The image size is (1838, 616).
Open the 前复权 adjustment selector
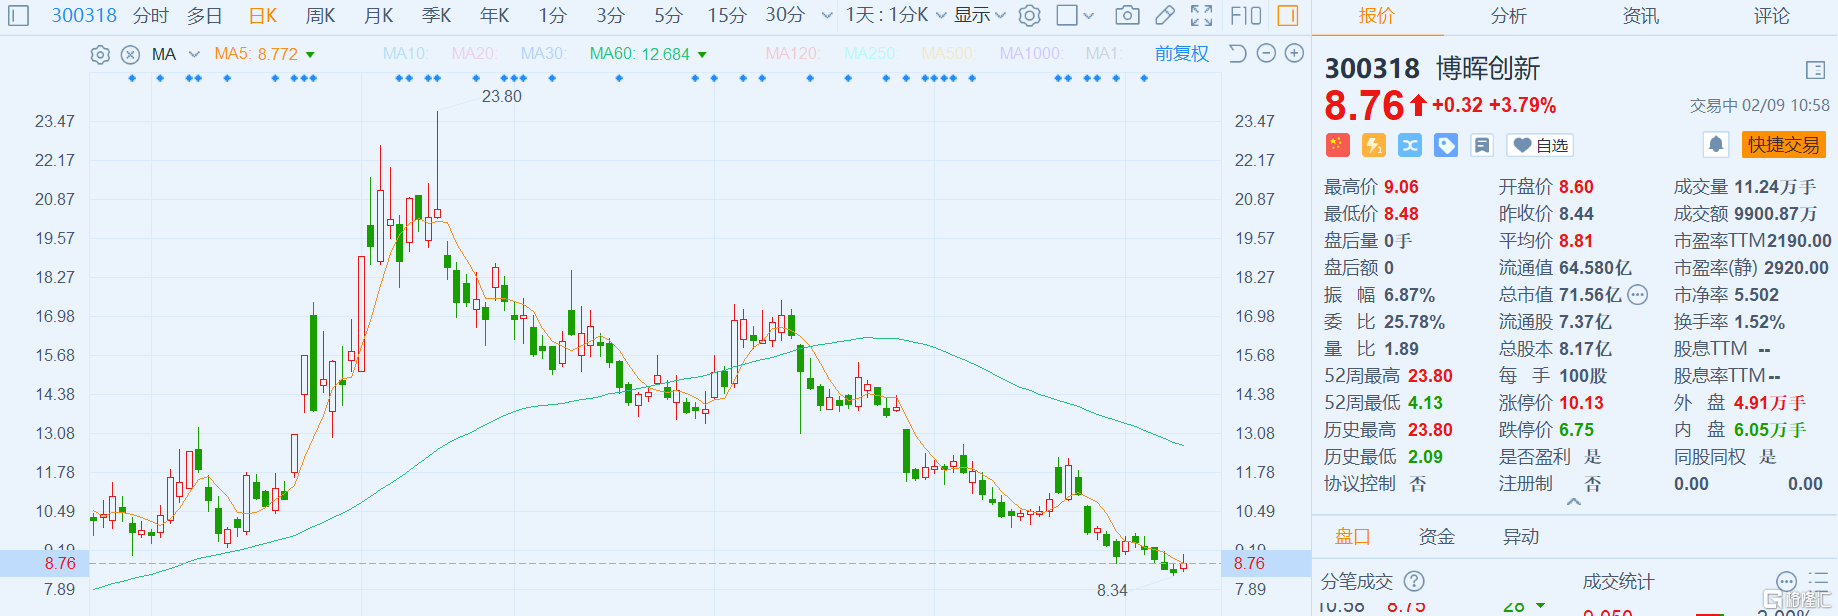point(1182,54)
